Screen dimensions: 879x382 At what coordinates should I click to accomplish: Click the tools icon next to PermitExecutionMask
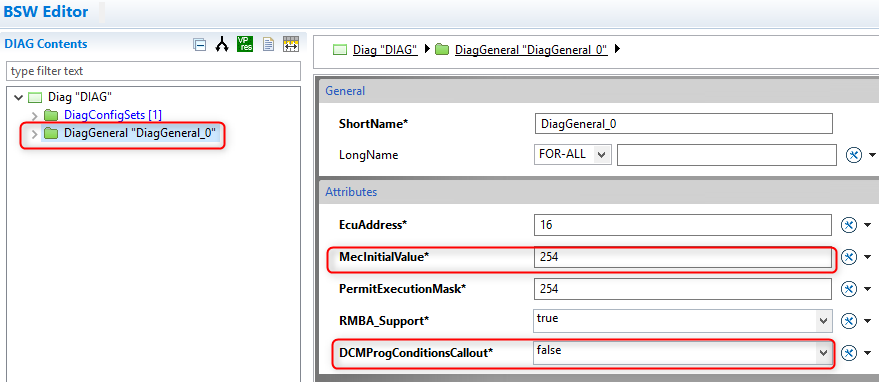pyautogui.click(x=849, y=289)
